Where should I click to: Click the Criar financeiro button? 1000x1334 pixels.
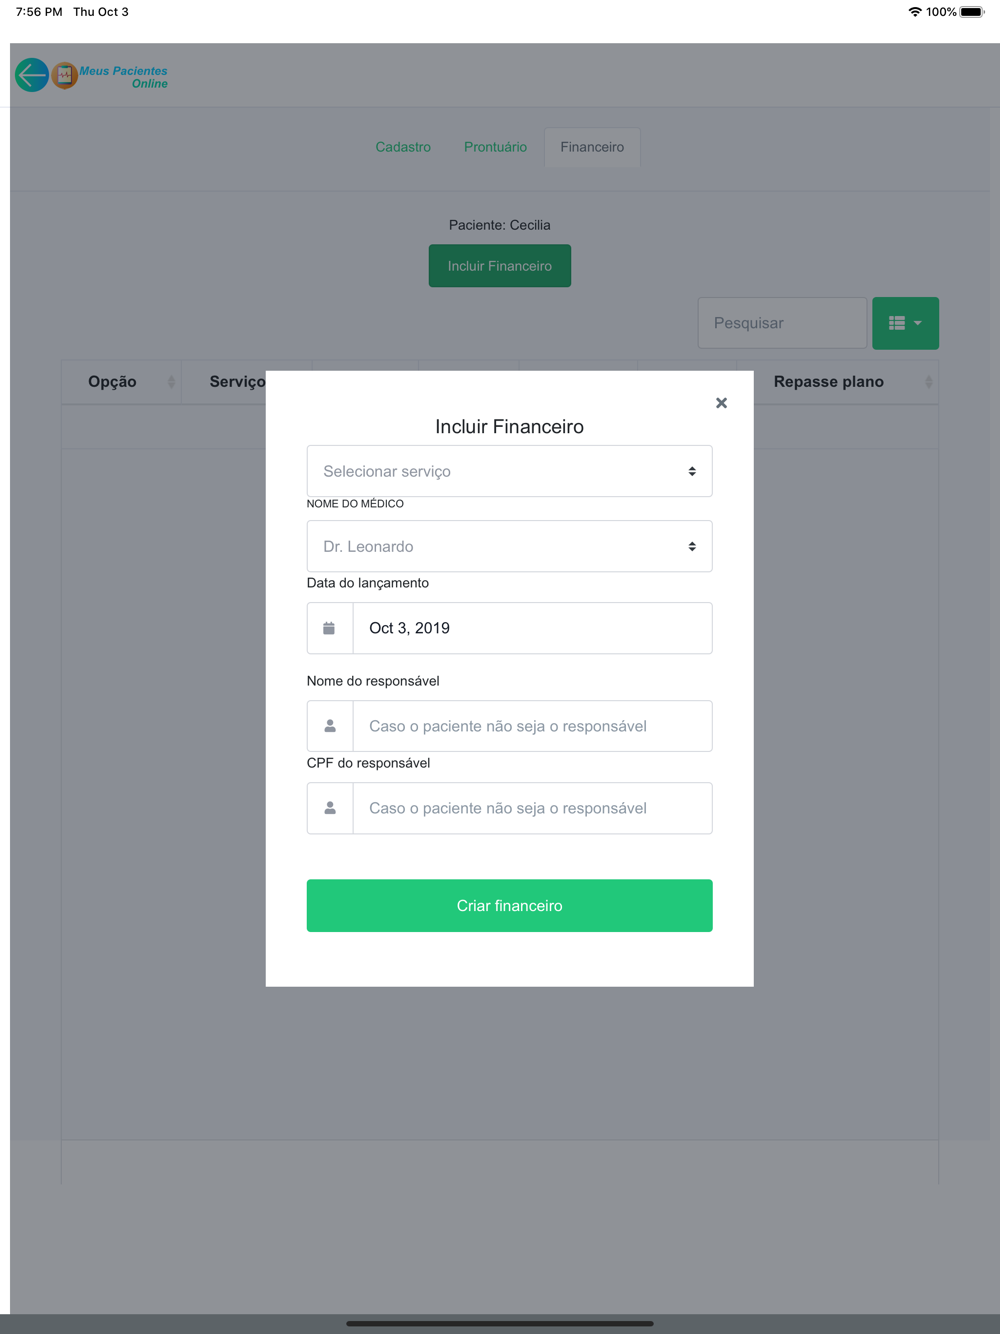pos(509,906)
